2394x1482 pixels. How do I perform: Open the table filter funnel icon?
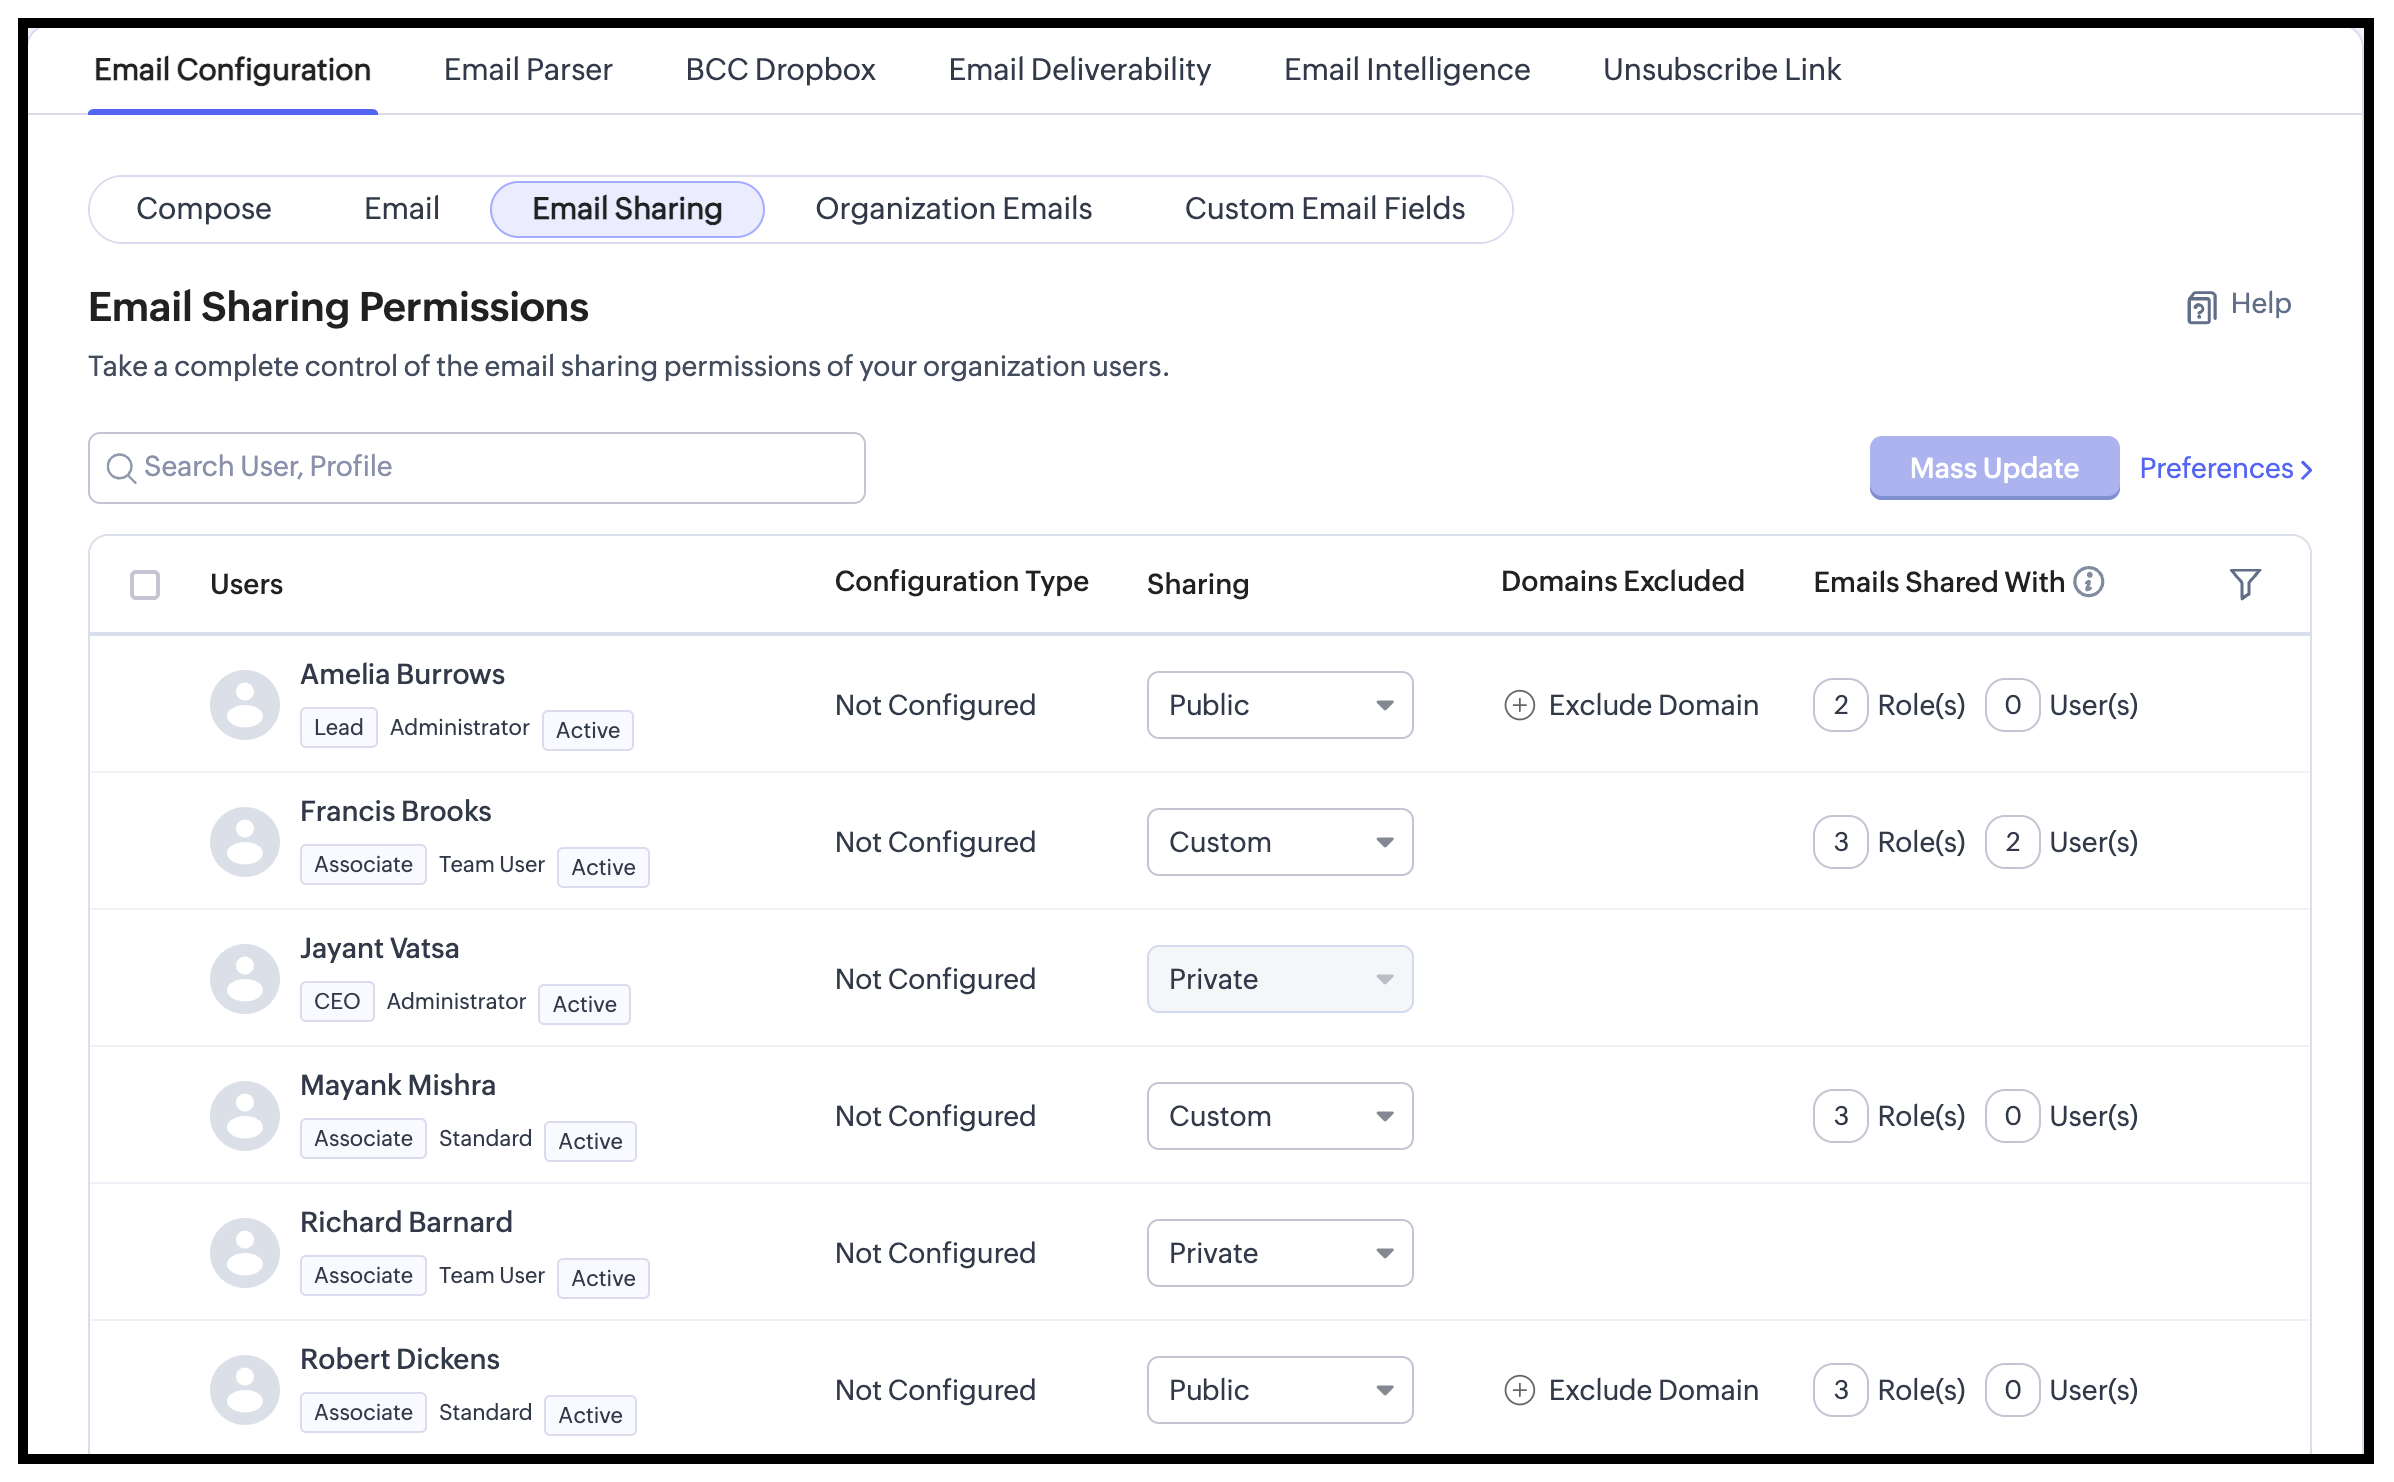tap(2245, 583)
